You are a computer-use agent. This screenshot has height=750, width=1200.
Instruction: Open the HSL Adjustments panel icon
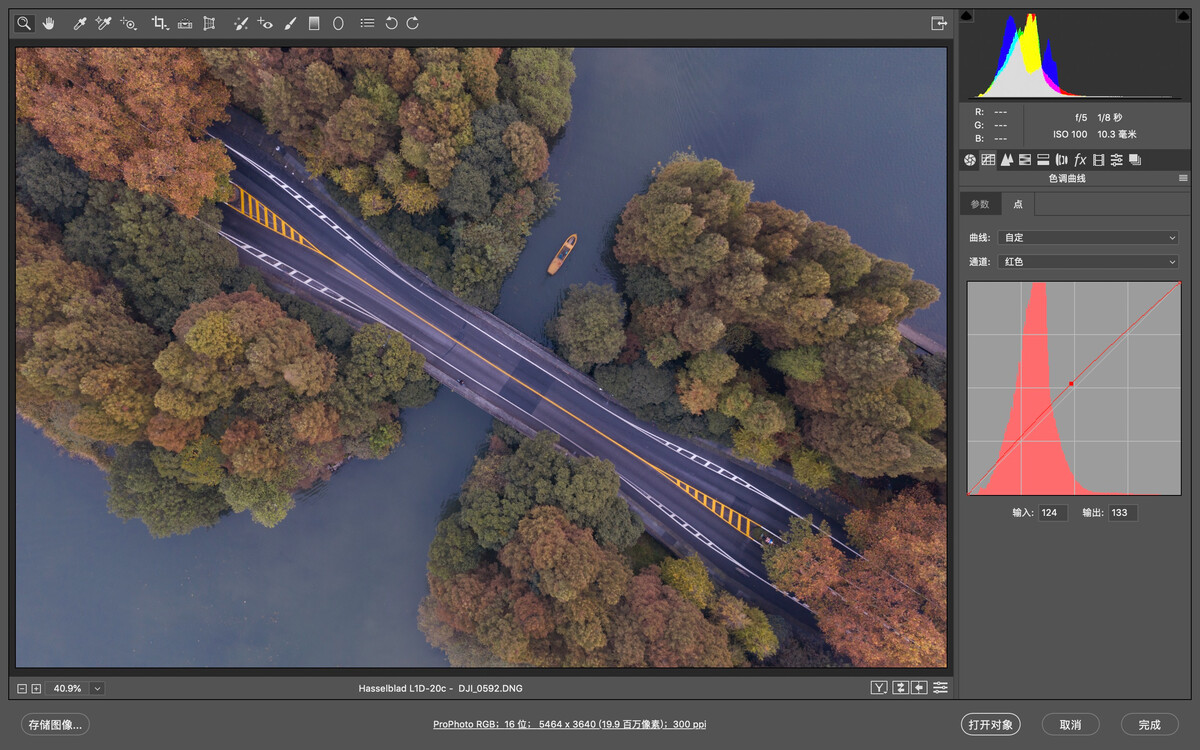point(1025,160)
